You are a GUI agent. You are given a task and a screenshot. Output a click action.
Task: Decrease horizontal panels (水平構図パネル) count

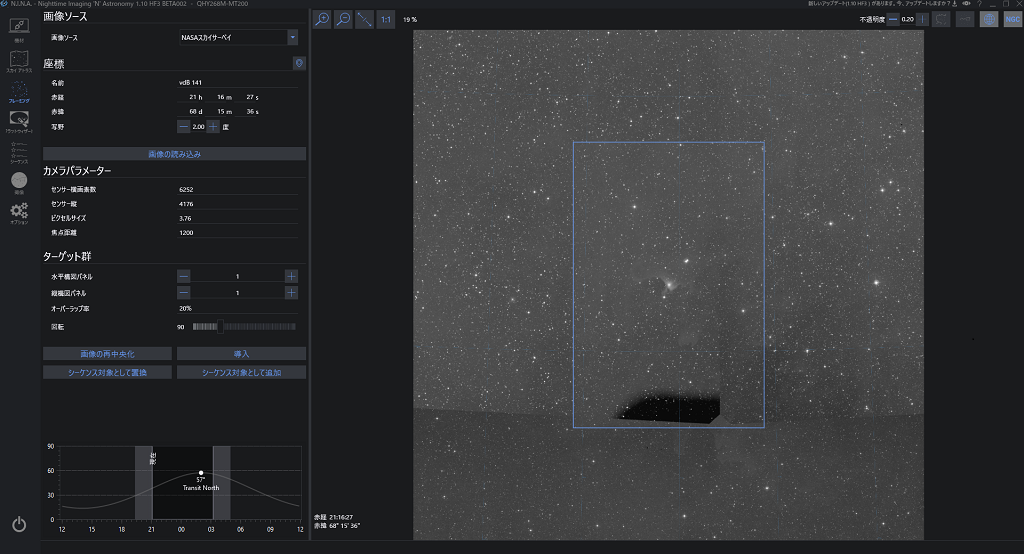click(x=184, y=276)
